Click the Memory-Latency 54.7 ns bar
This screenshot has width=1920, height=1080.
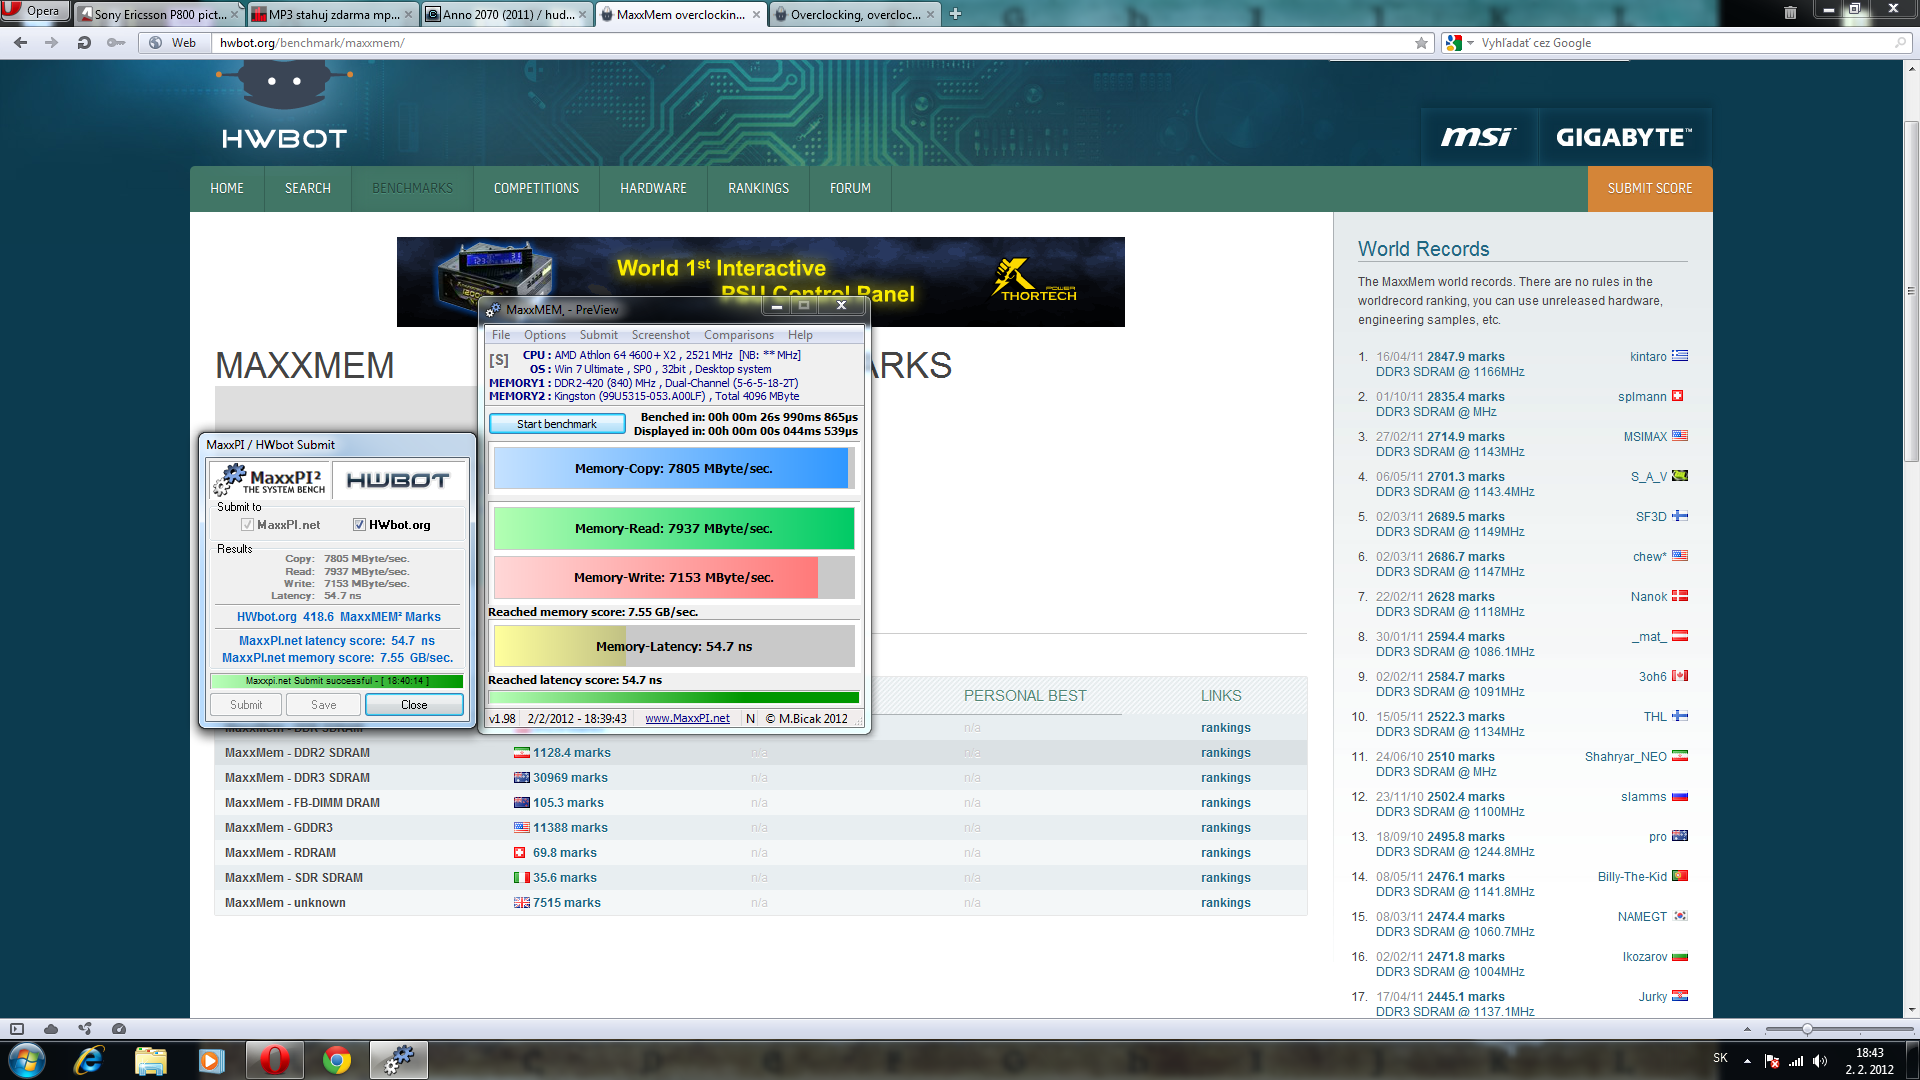click(x=673, y=646)
